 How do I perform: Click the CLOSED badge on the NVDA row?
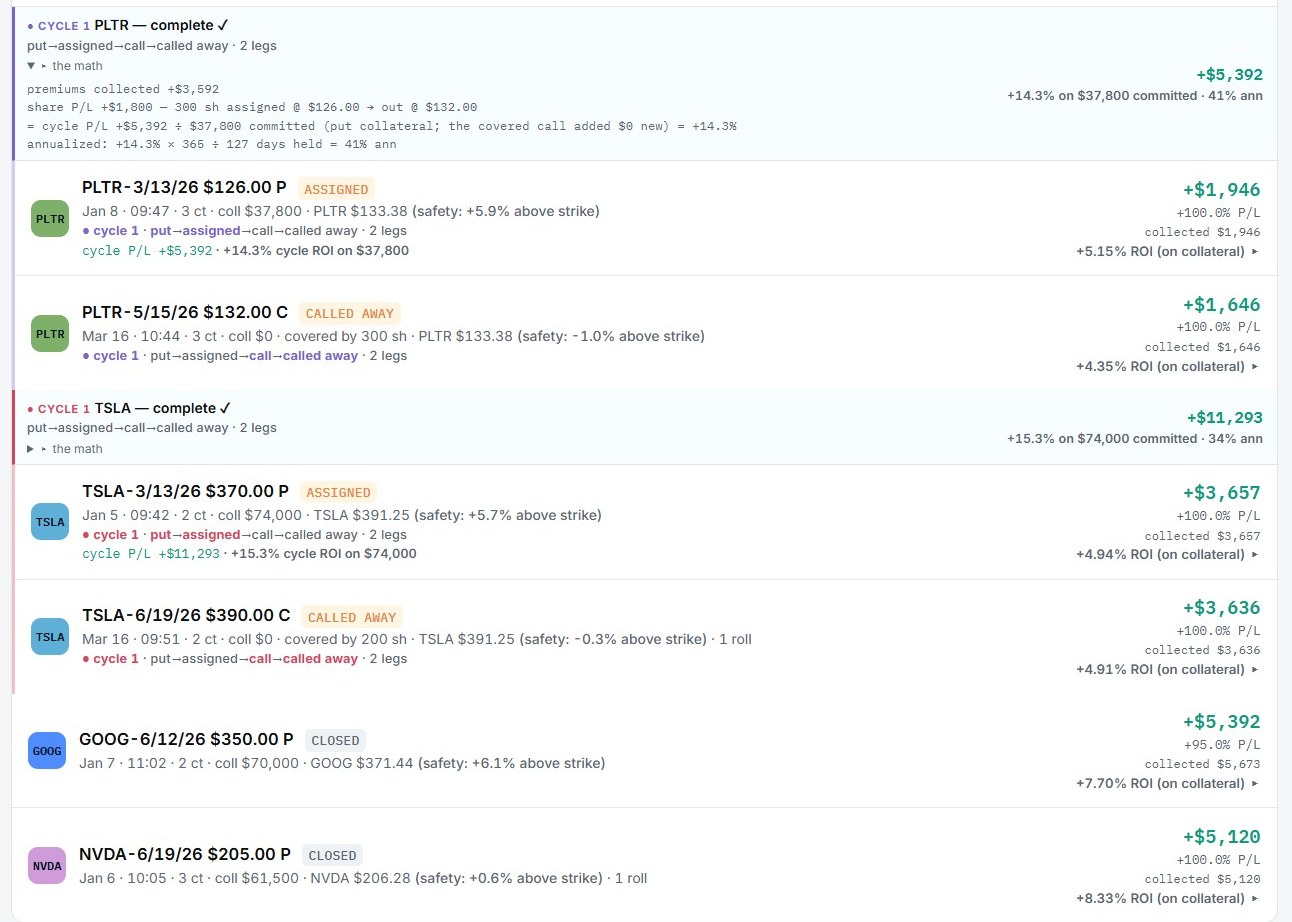pyautogui.click(x=332, y=856)
